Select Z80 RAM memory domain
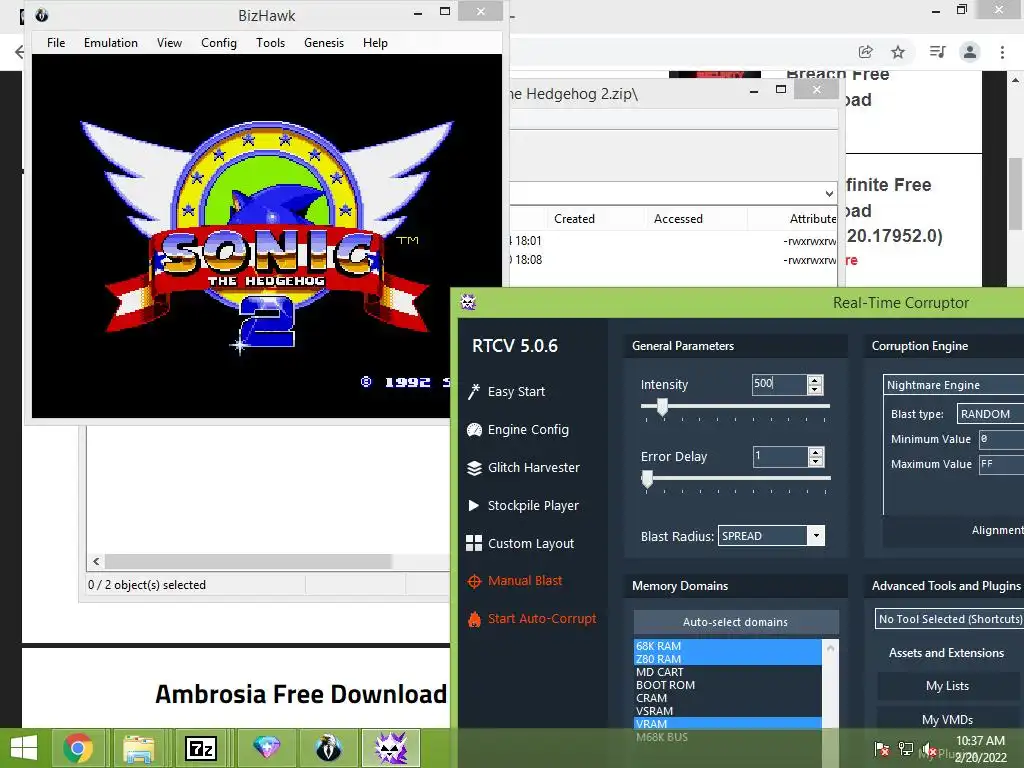Viewport: 1024px width, 768px height. coord(728,659)
